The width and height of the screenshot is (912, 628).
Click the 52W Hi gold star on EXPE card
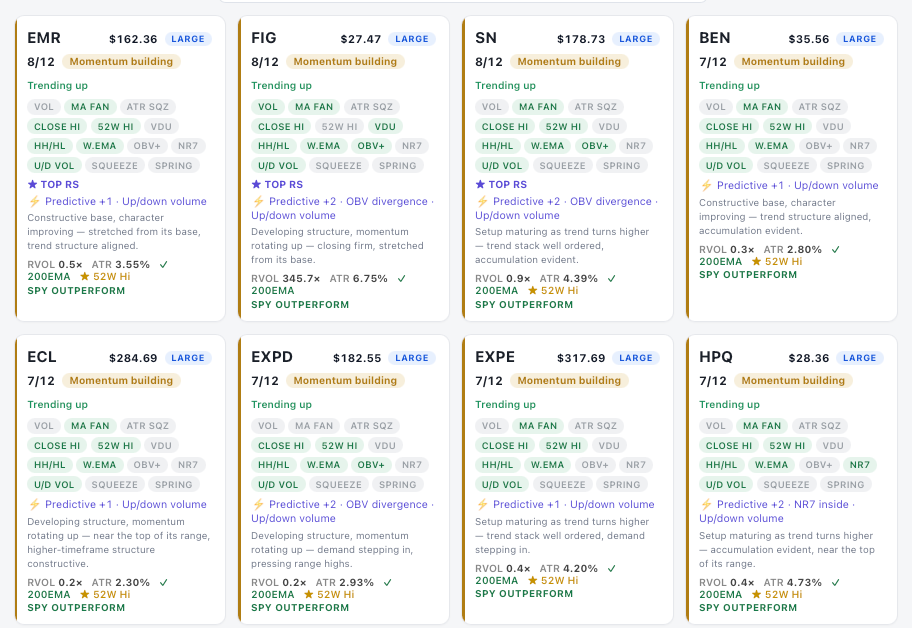[x=532, y=580]
